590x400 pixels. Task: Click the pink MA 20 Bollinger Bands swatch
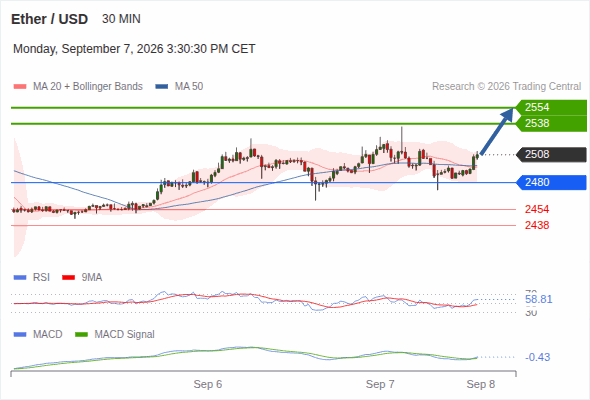tap(20, 87)
